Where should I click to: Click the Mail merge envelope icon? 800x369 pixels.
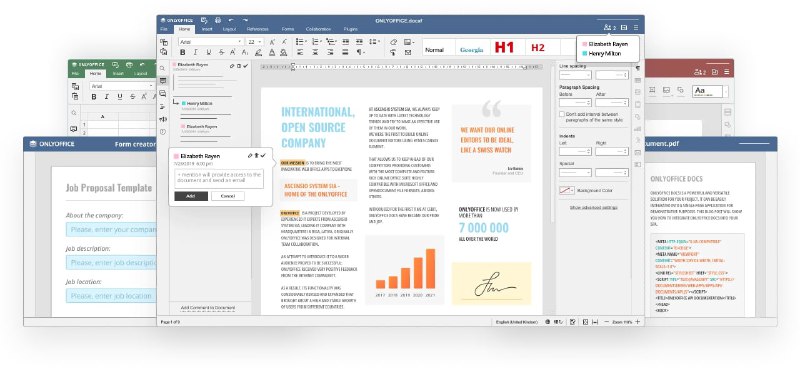(408, 52)
